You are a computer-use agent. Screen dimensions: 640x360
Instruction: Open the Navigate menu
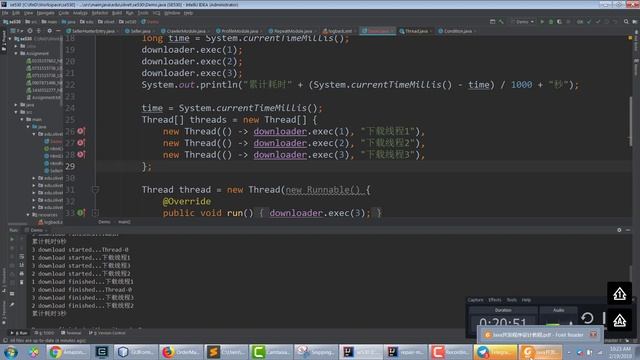pos(45,13)
